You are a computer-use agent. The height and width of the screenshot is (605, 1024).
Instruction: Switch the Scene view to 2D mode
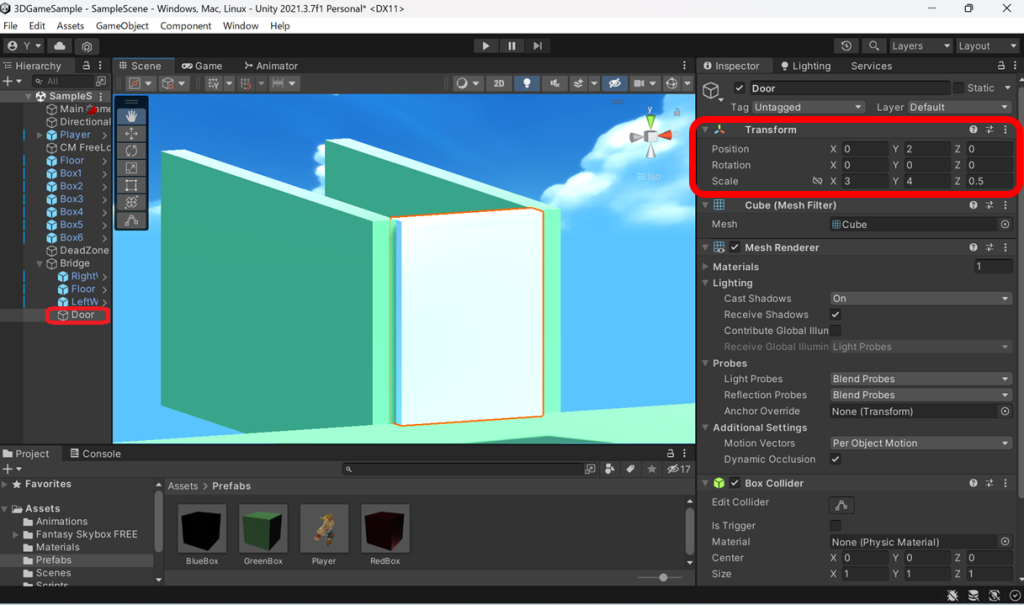point(499,83)
